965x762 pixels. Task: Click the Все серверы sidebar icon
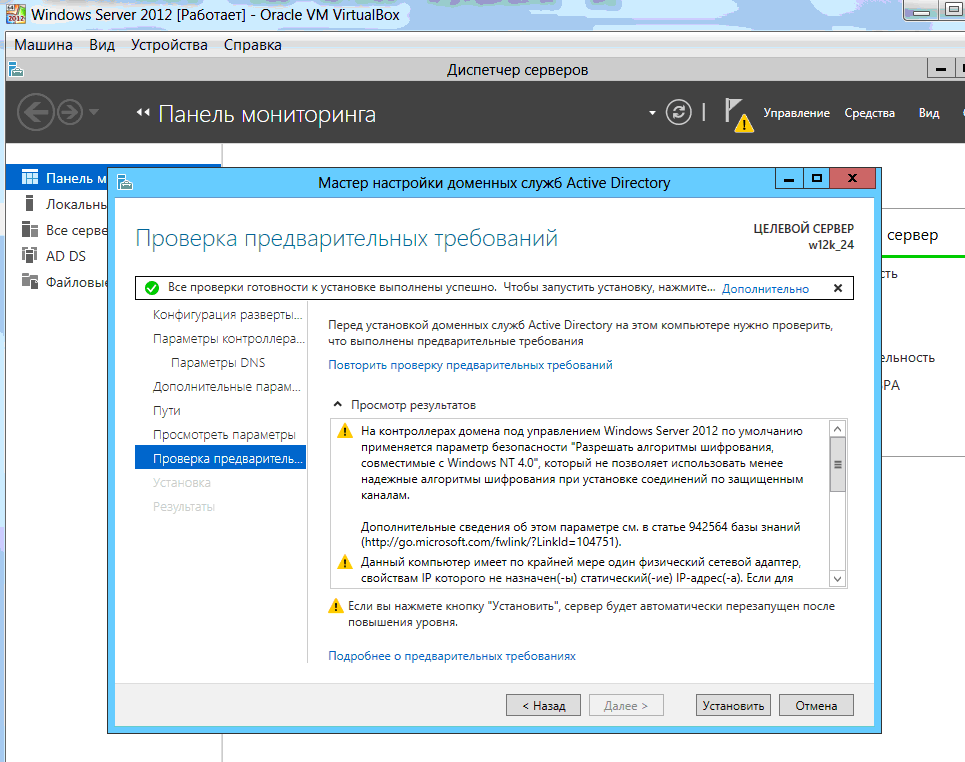pos(30,229)
